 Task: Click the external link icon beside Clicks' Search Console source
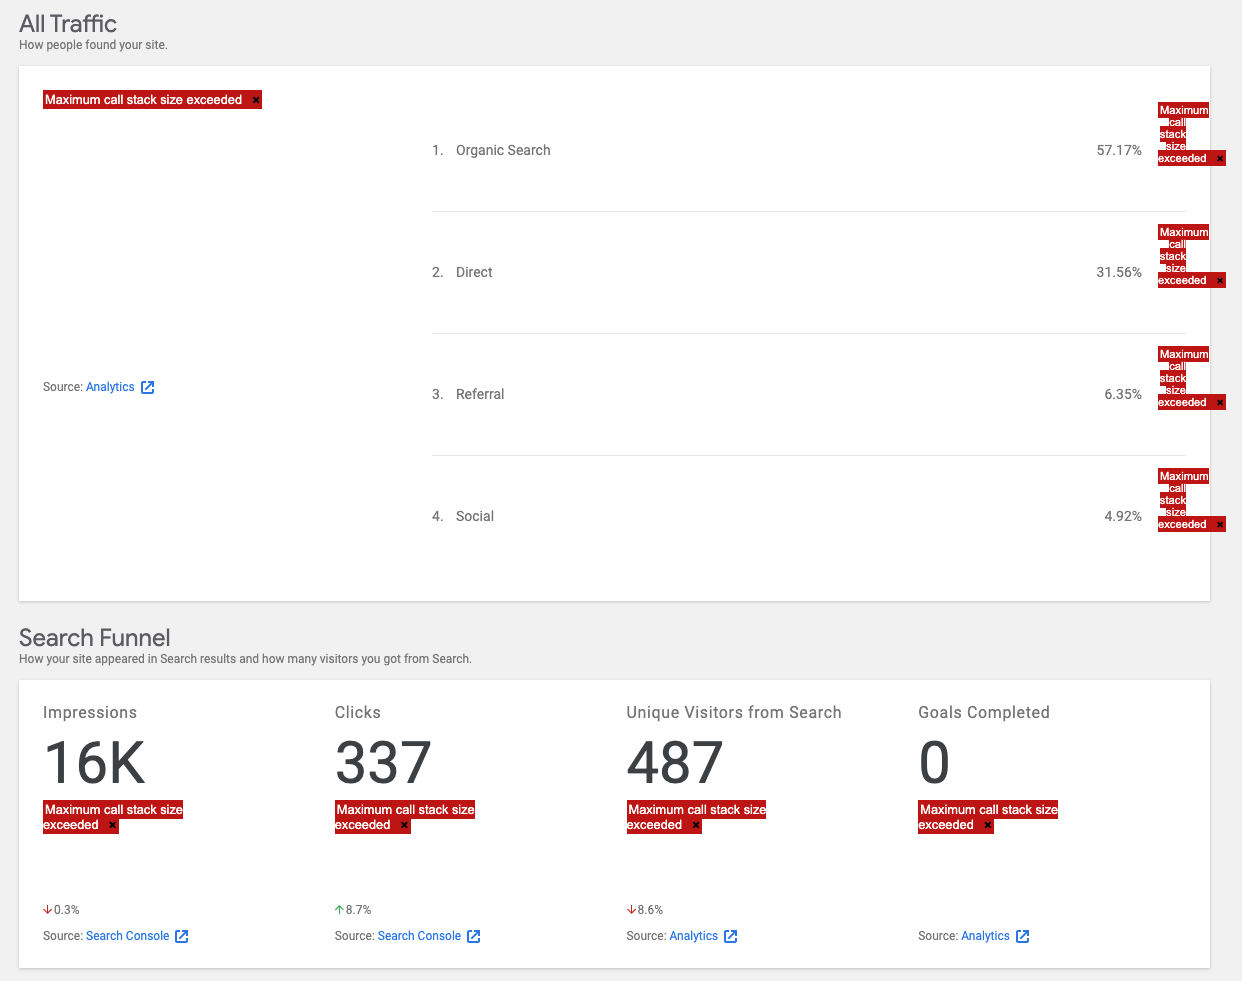[x=474, y=936]
